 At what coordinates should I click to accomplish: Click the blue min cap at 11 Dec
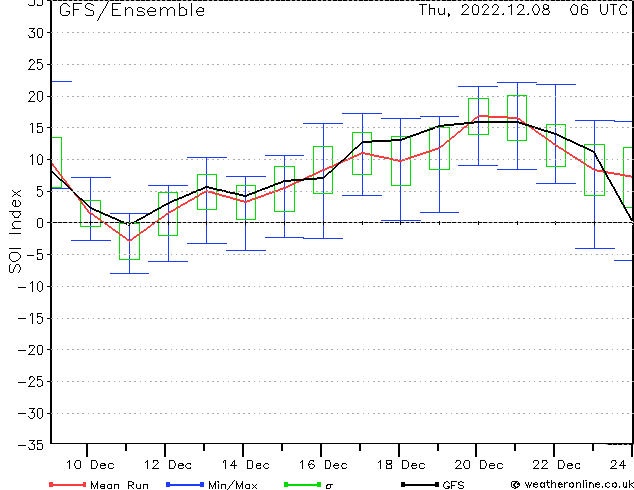129,274
